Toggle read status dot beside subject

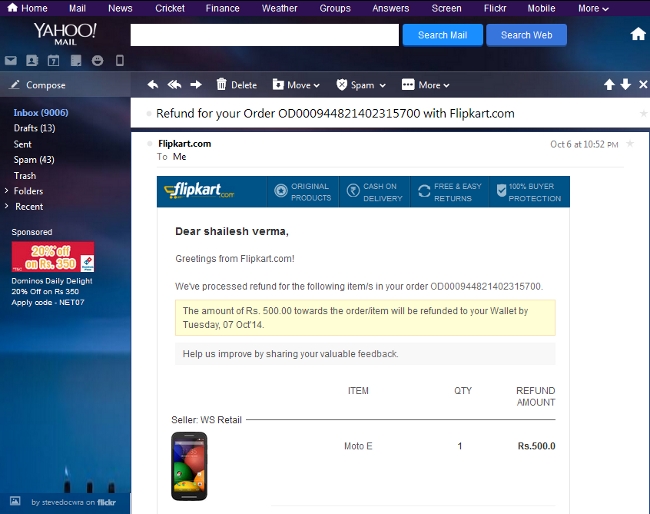[x=149, y=114]
